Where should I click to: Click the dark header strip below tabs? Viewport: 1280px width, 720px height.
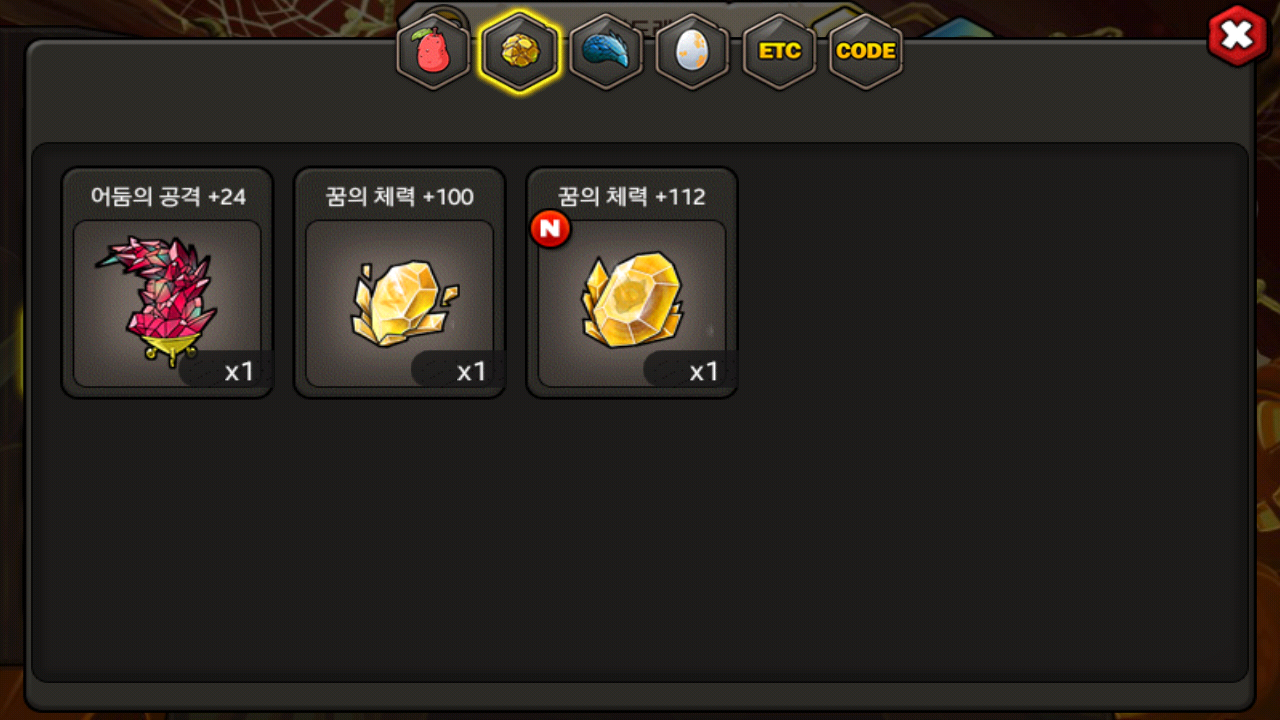click(x=640, y=115)
